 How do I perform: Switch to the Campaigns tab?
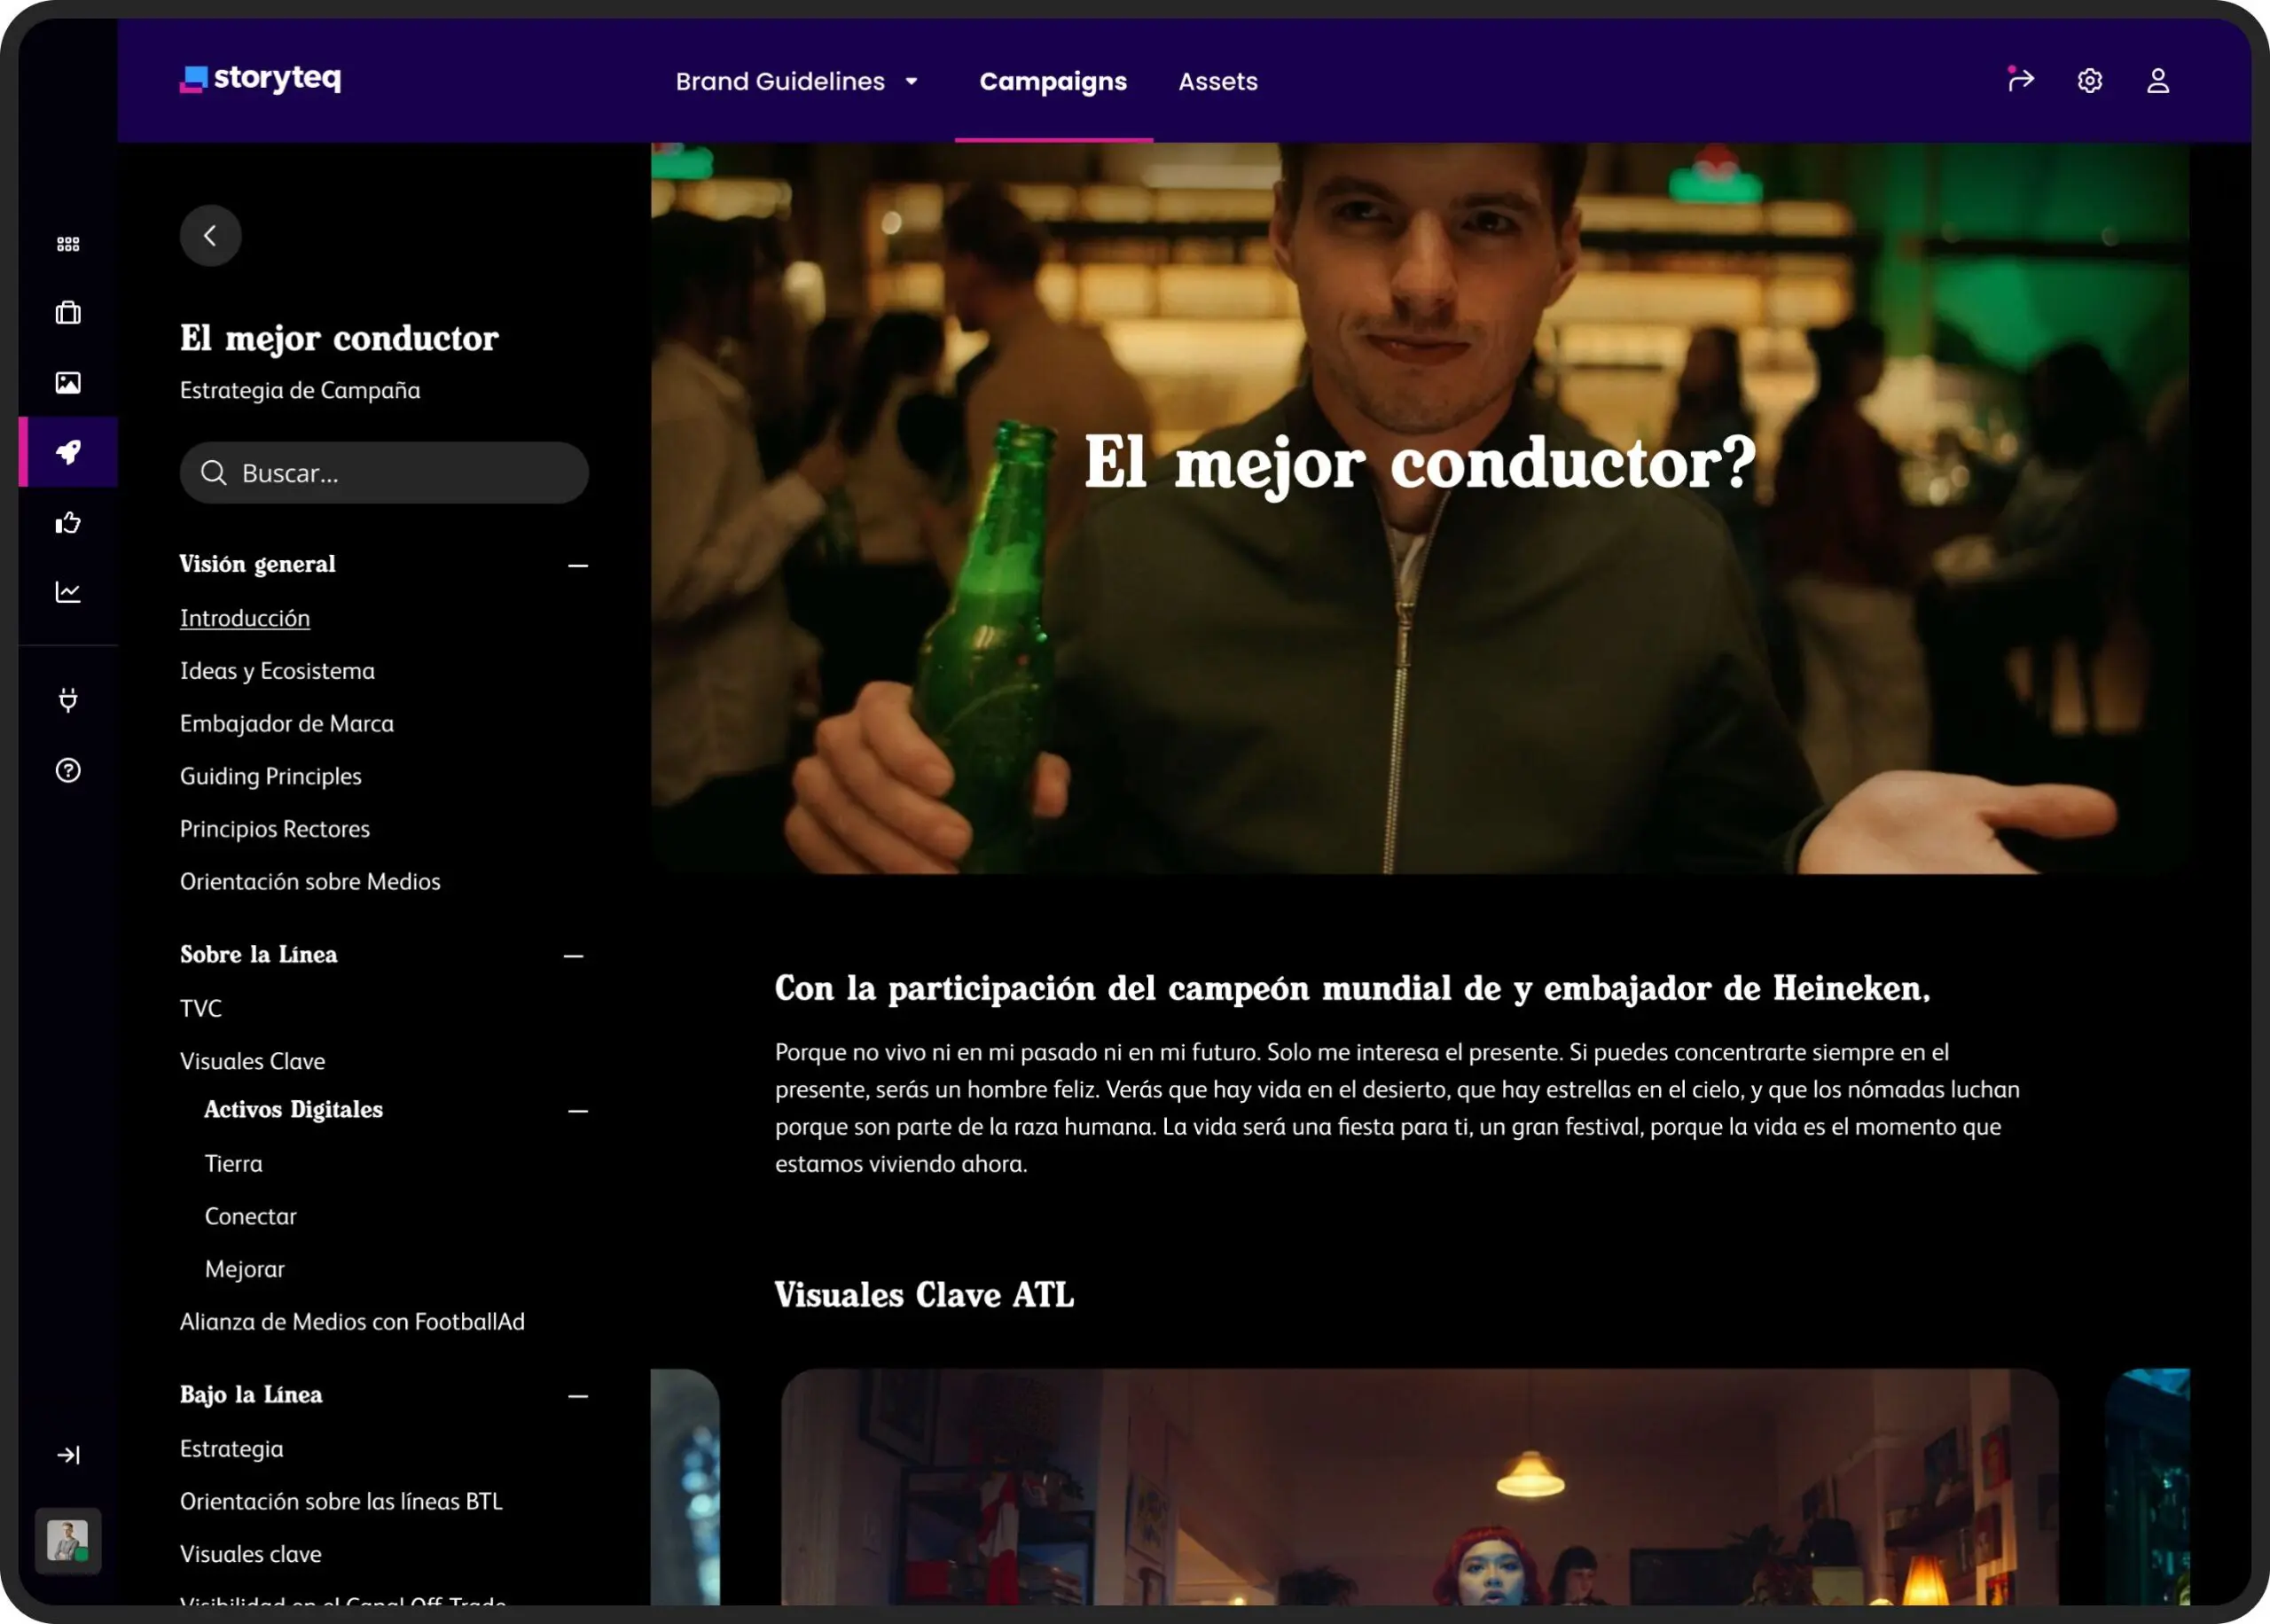click(x=1053, y=81)
